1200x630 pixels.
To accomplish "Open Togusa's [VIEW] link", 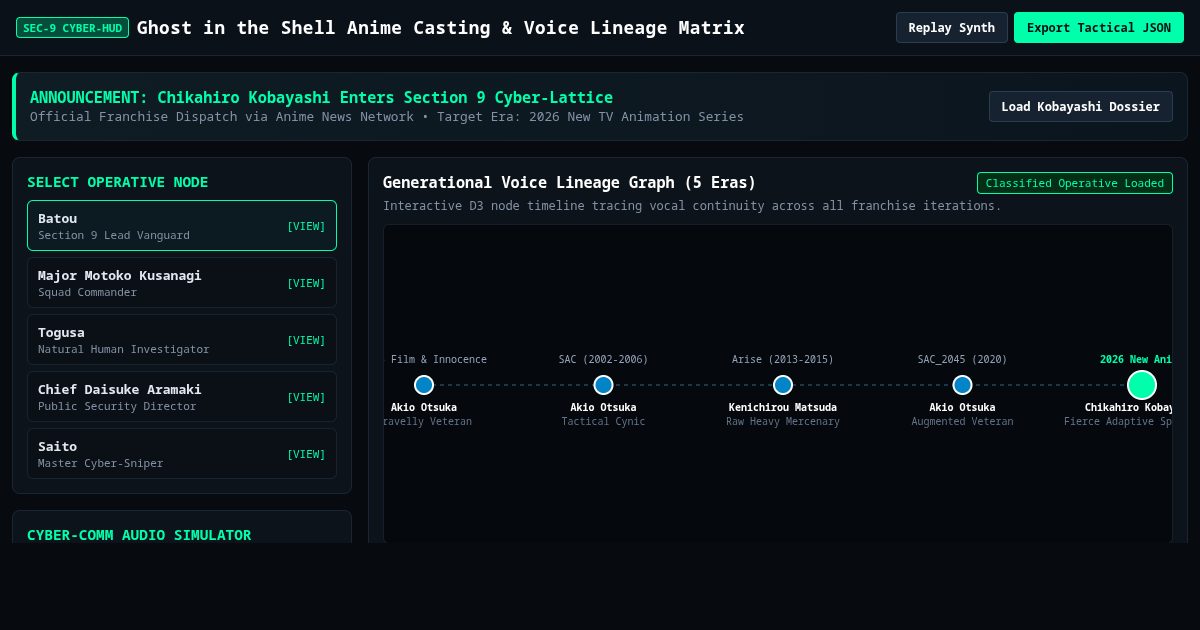I will 306,340.
